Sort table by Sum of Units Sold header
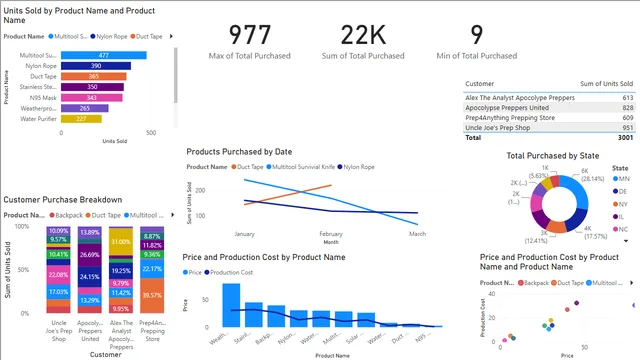The image size is (640, 360). [607, 84]
